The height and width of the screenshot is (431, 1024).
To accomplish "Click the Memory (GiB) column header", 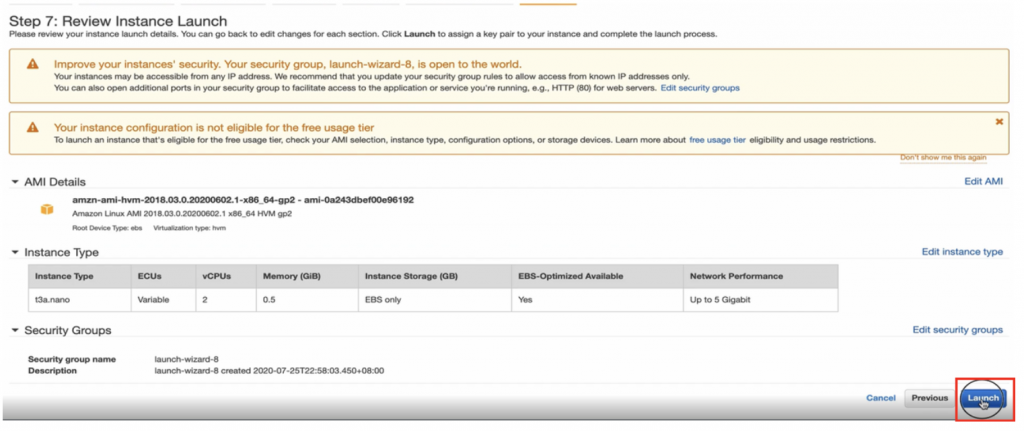I will coord(307,276).
